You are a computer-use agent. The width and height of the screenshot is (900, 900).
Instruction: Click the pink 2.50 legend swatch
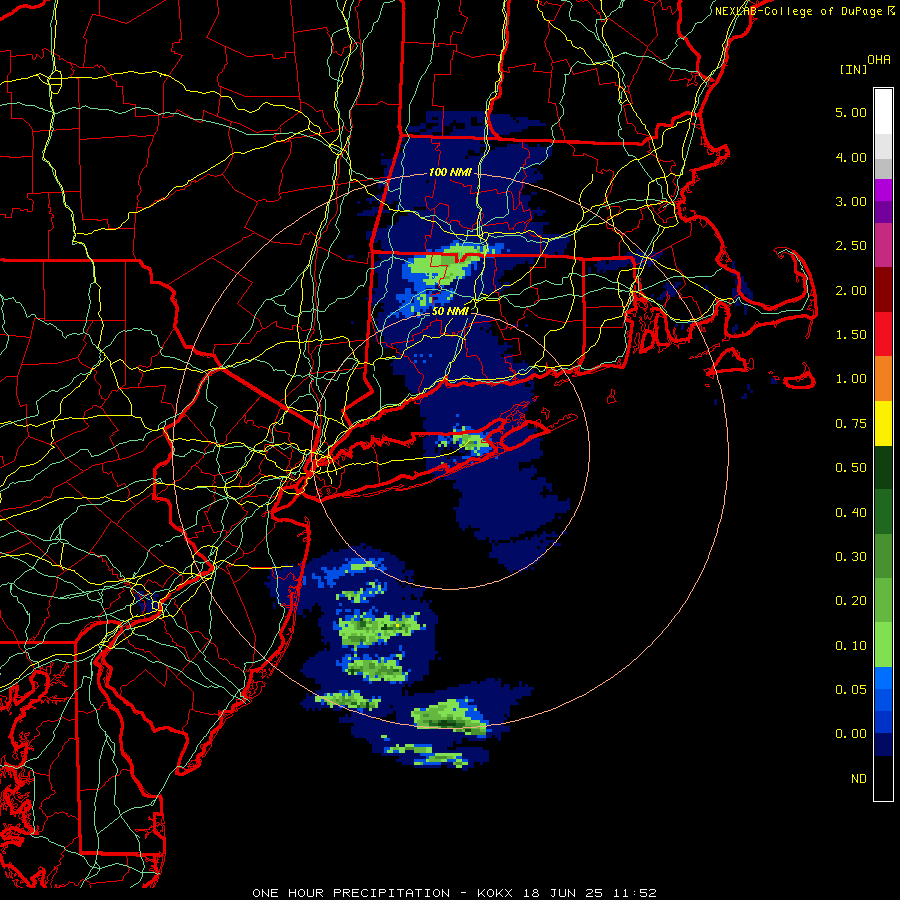click(883, 246)
